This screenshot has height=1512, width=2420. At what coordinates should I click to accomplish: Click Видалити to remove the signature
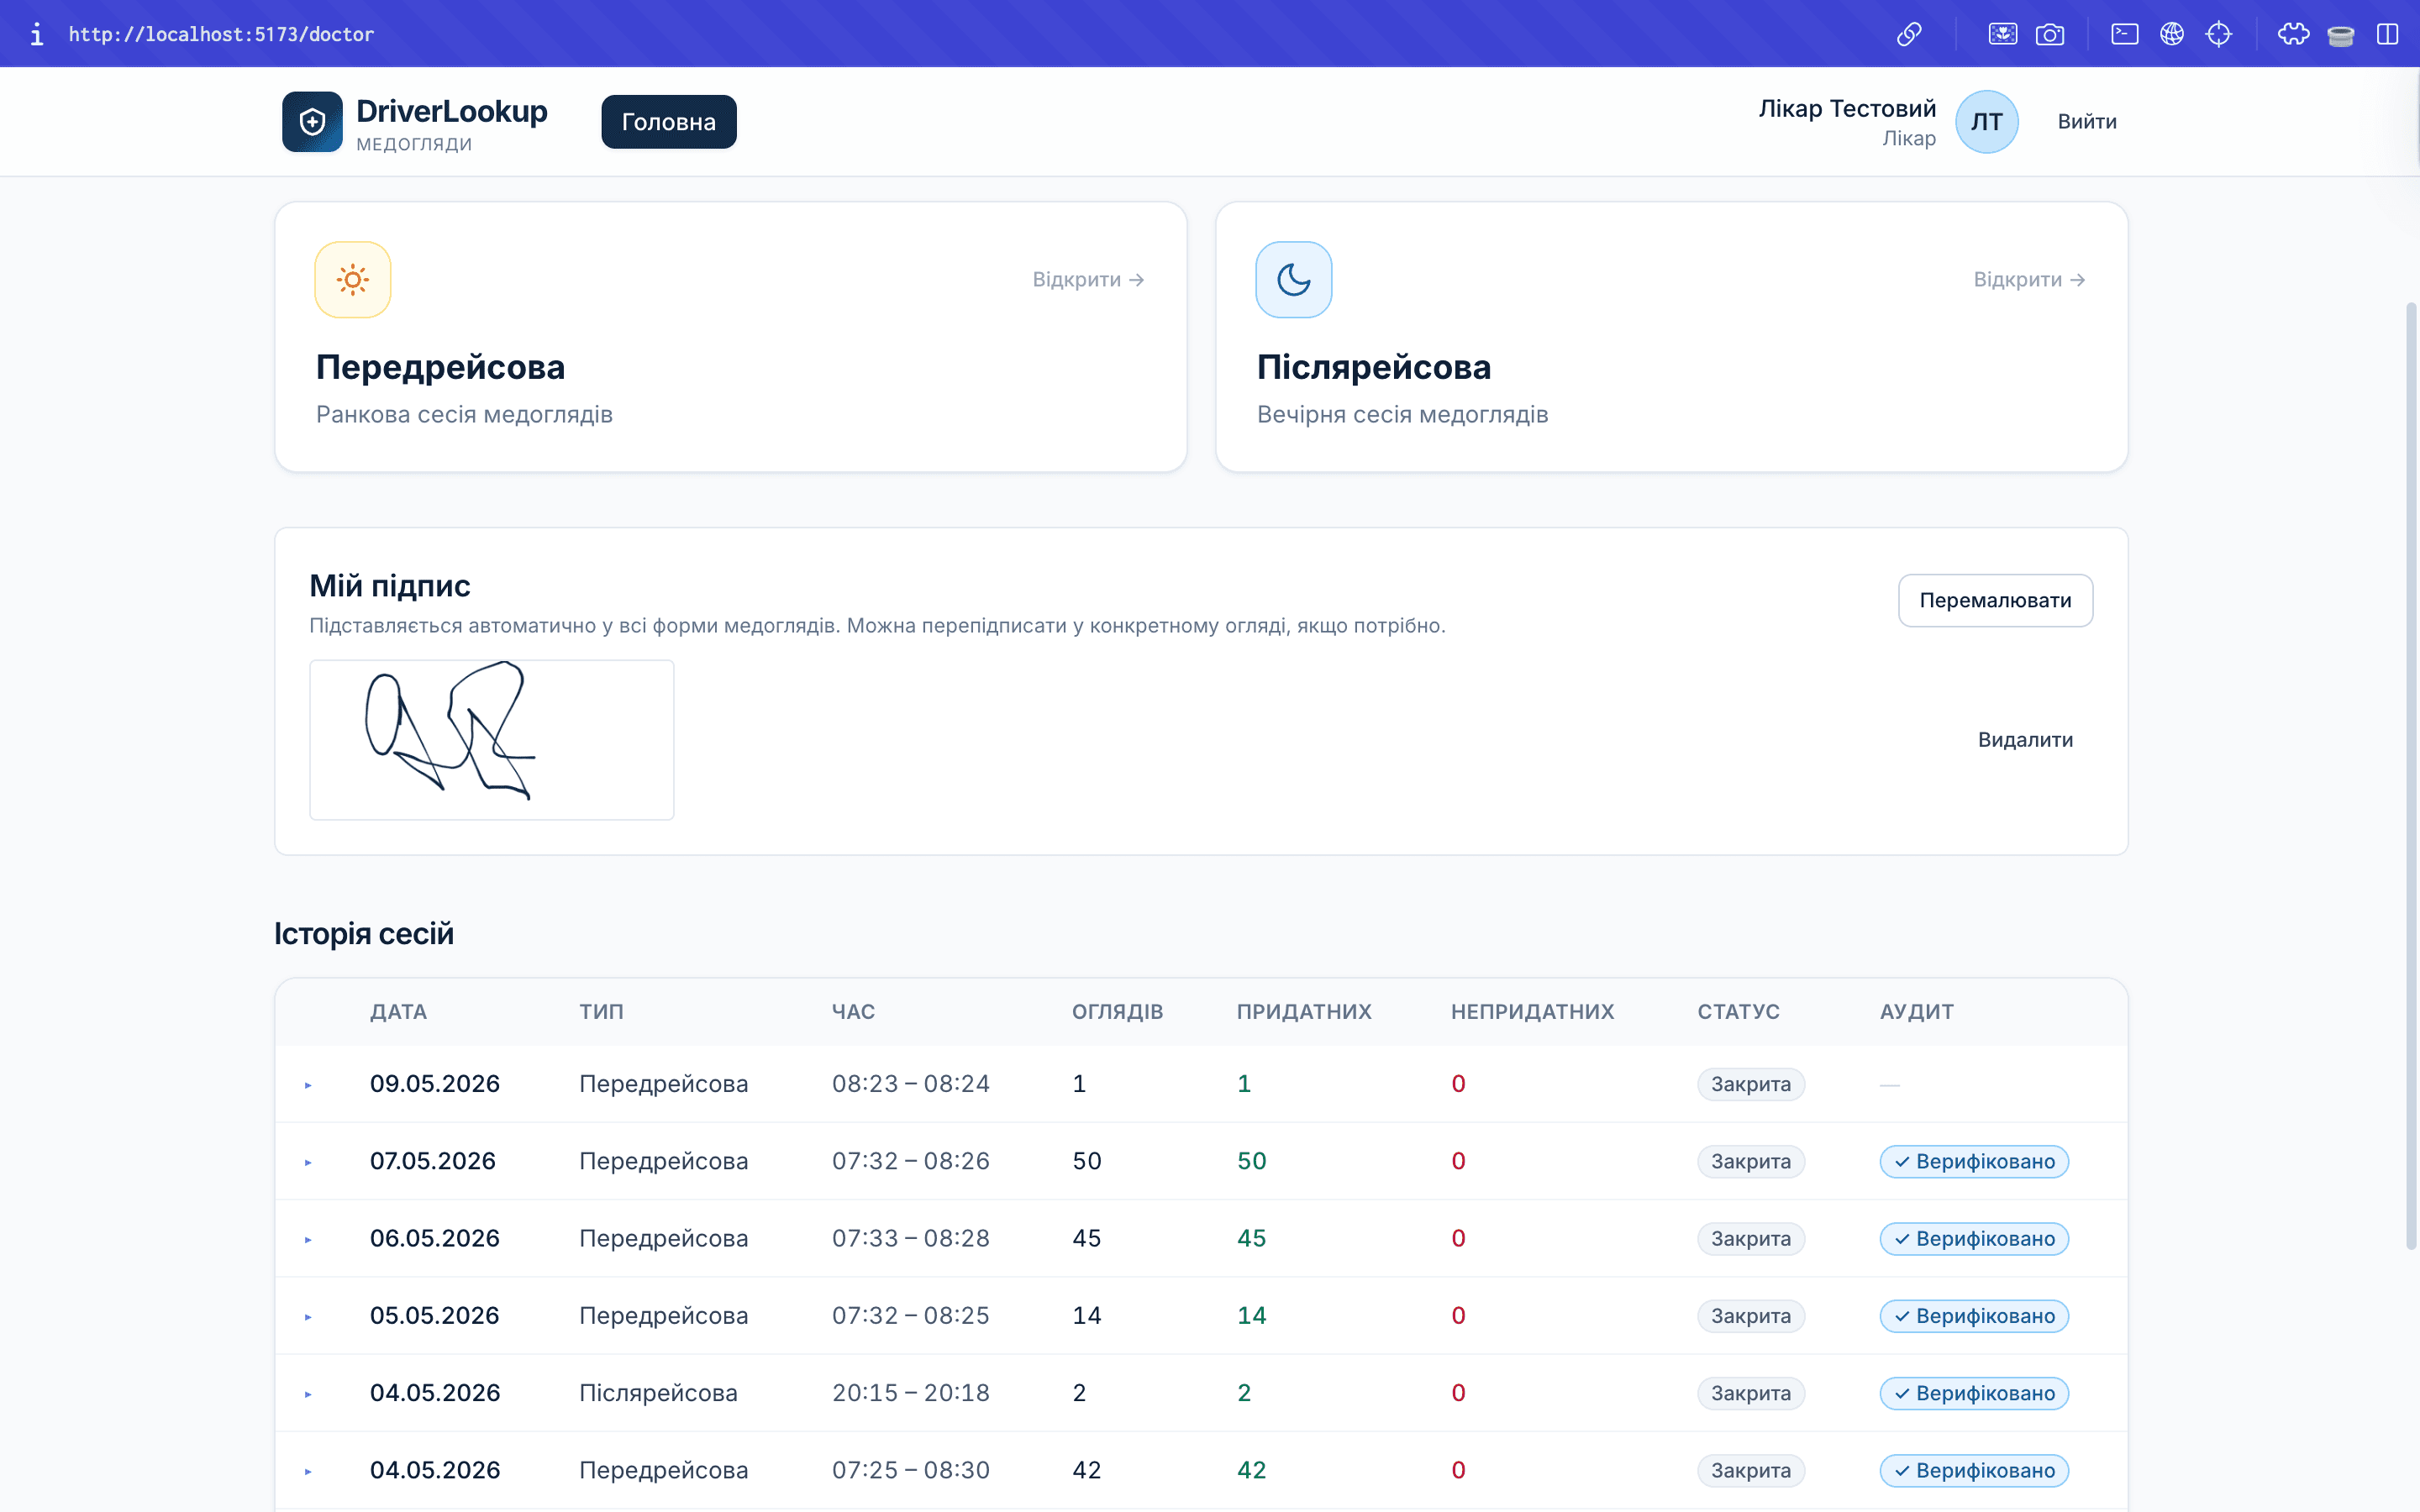pyautogui.click(x=2025, y=740)
